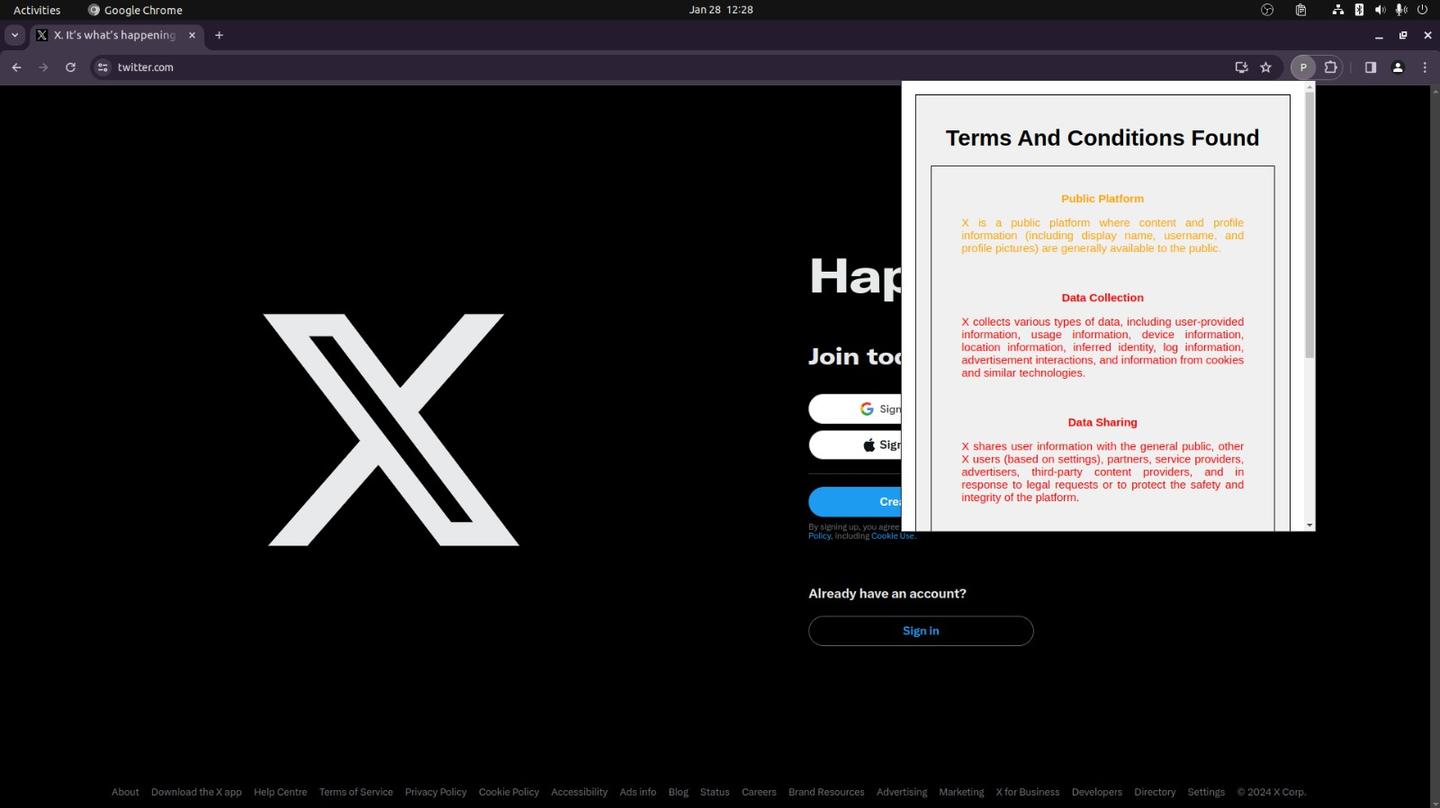This screenshot has width=1440, height=808.
Task: Click the popup scrollbar thumb
Action: [1310, 227]
